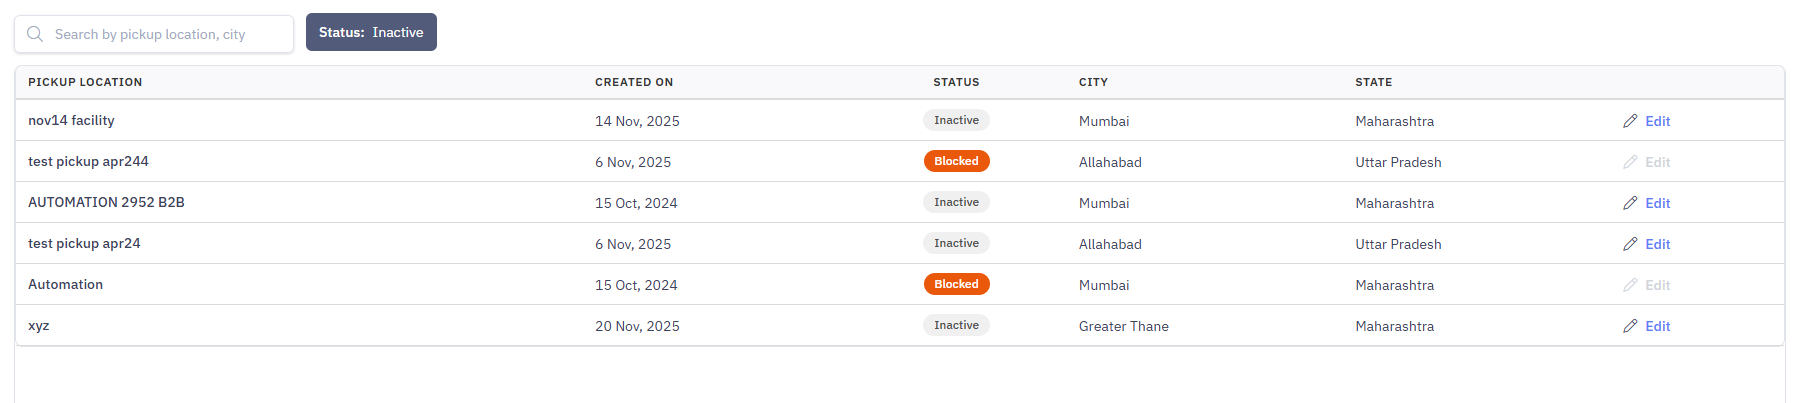Screen dimensions: 1820x403
Task: Click the City column header
Action: pos(1093,82)
